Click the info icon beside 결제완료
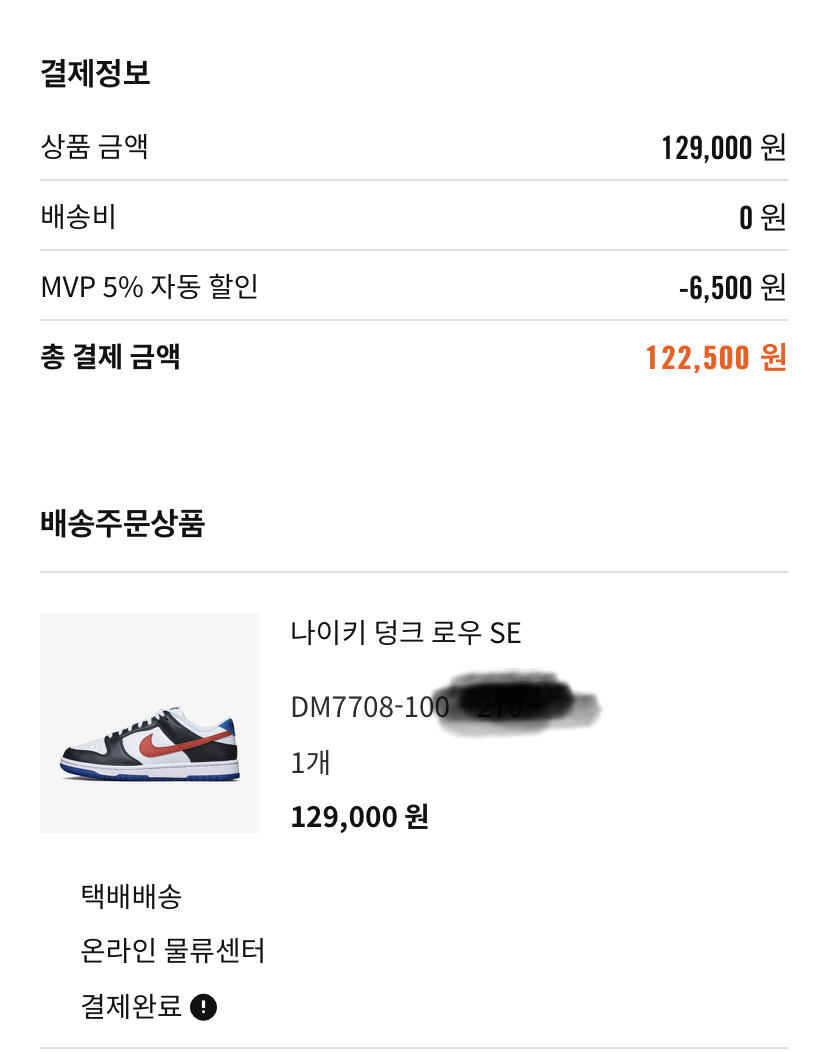Image resolution: width=828 pixels, height=1052 pixels. point(203,1006)
